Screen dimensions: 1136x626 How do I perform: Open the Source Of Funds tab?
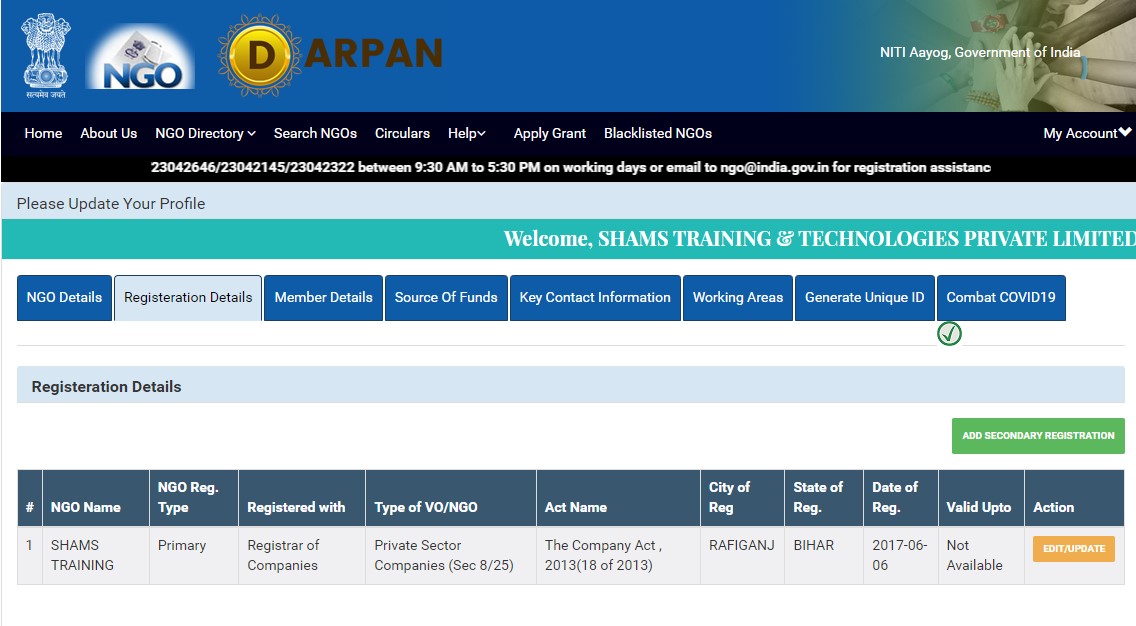446,298
